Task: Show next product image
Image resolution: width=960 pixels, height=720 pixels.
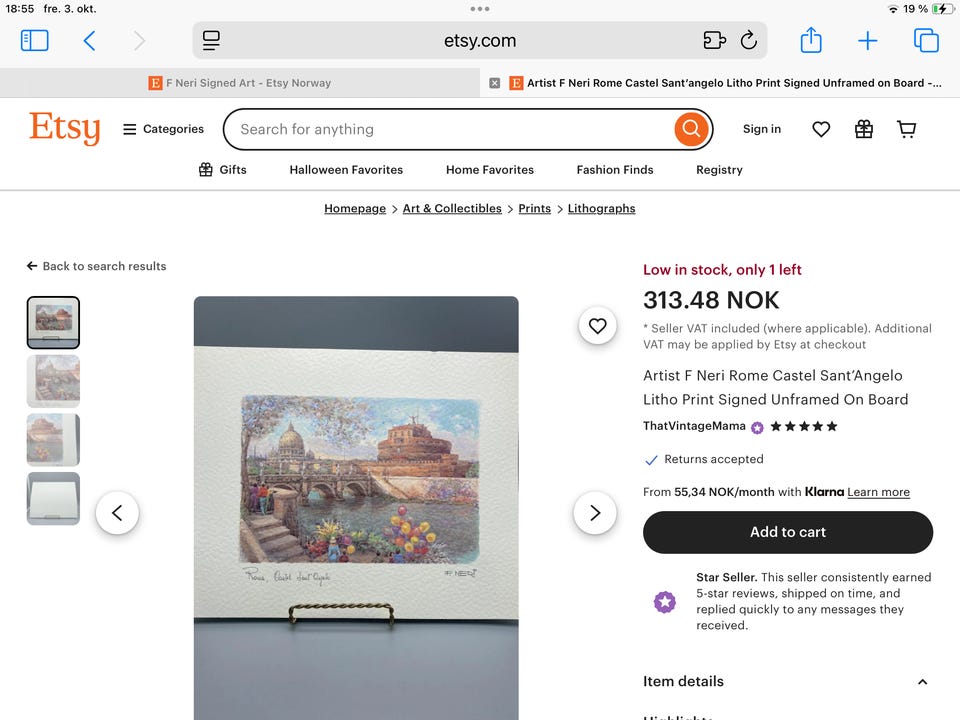Action: (595, 513)
